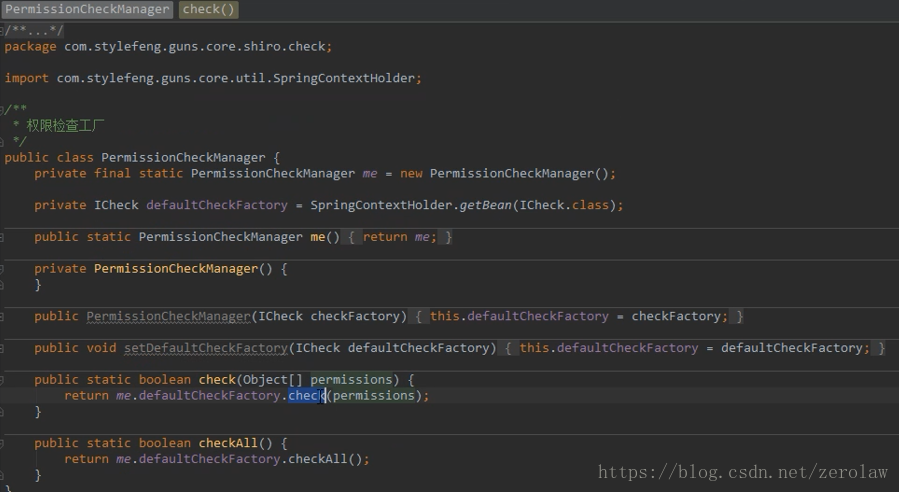The image size is (899, 492).
Task: Select the PermissionCheckManager breadcrumb
Action: tap(87, 9)
